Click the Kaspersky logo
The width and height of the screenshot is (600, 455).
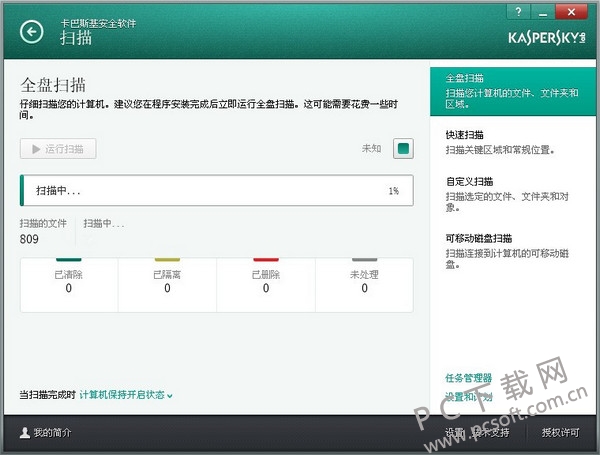point(547,38)
